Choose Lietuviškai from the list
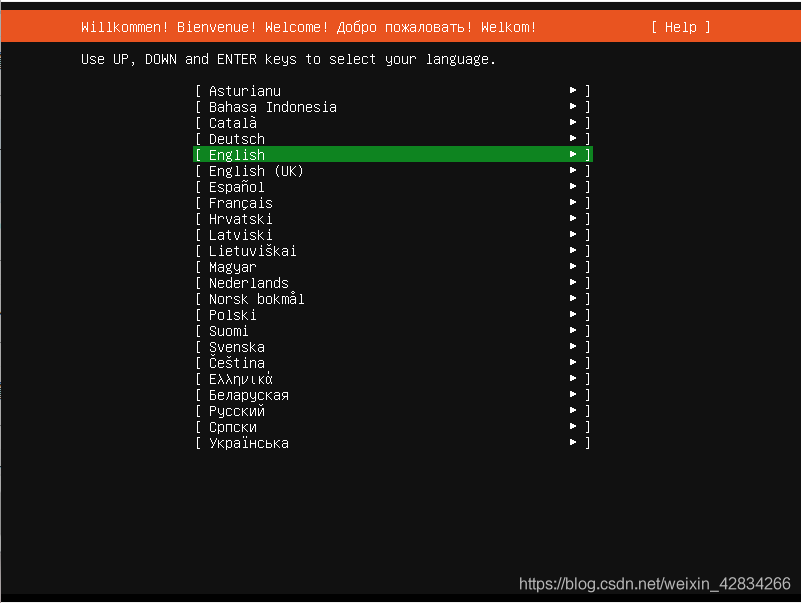The width and height of the screenshot is (801, 603). pos(393,251)
